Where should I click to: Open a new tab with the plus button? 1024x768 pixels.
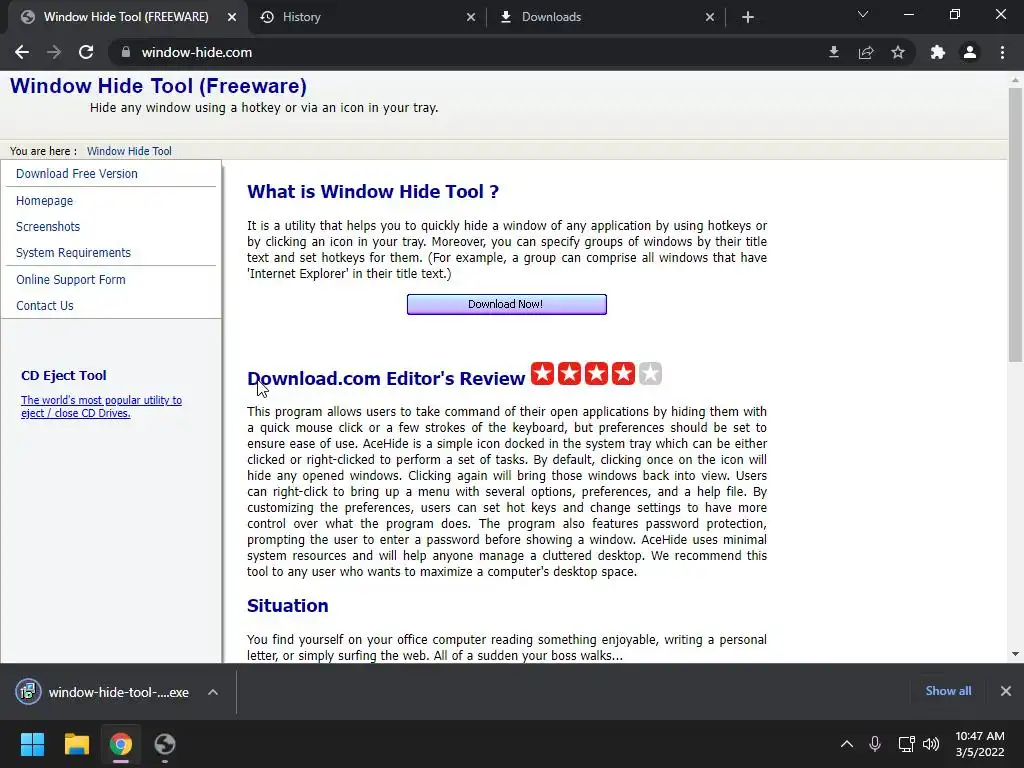coord(748,17)
